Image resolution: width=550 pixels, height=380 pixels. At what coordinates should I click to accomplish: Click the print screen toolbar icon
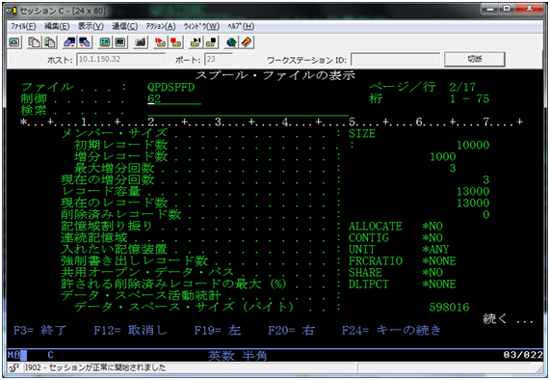(14, 42)
